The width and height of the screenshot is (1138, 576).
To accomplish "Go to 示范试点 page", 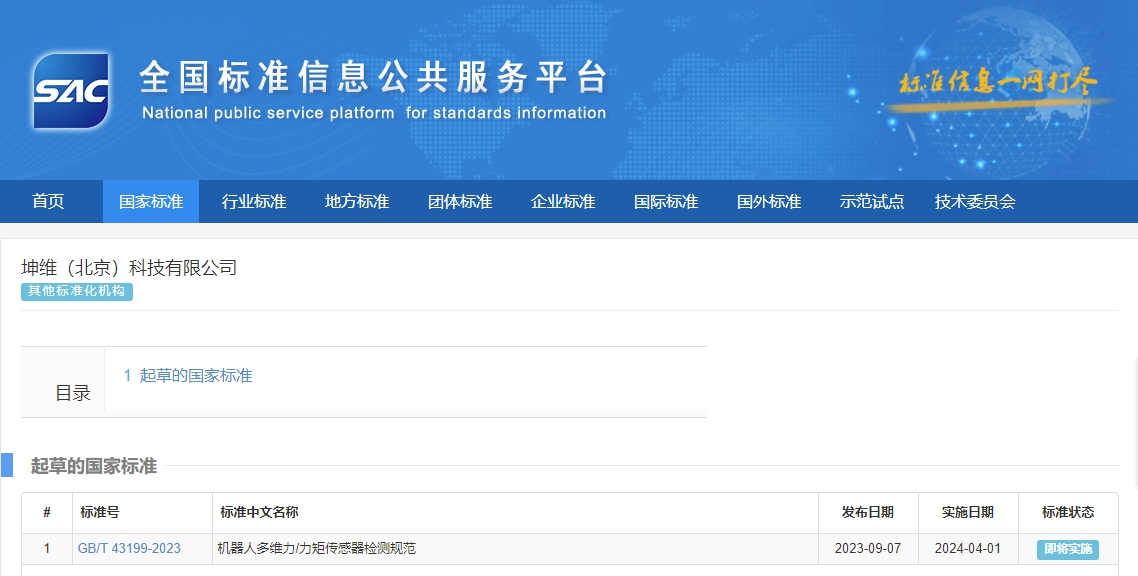I will [872, 202].
